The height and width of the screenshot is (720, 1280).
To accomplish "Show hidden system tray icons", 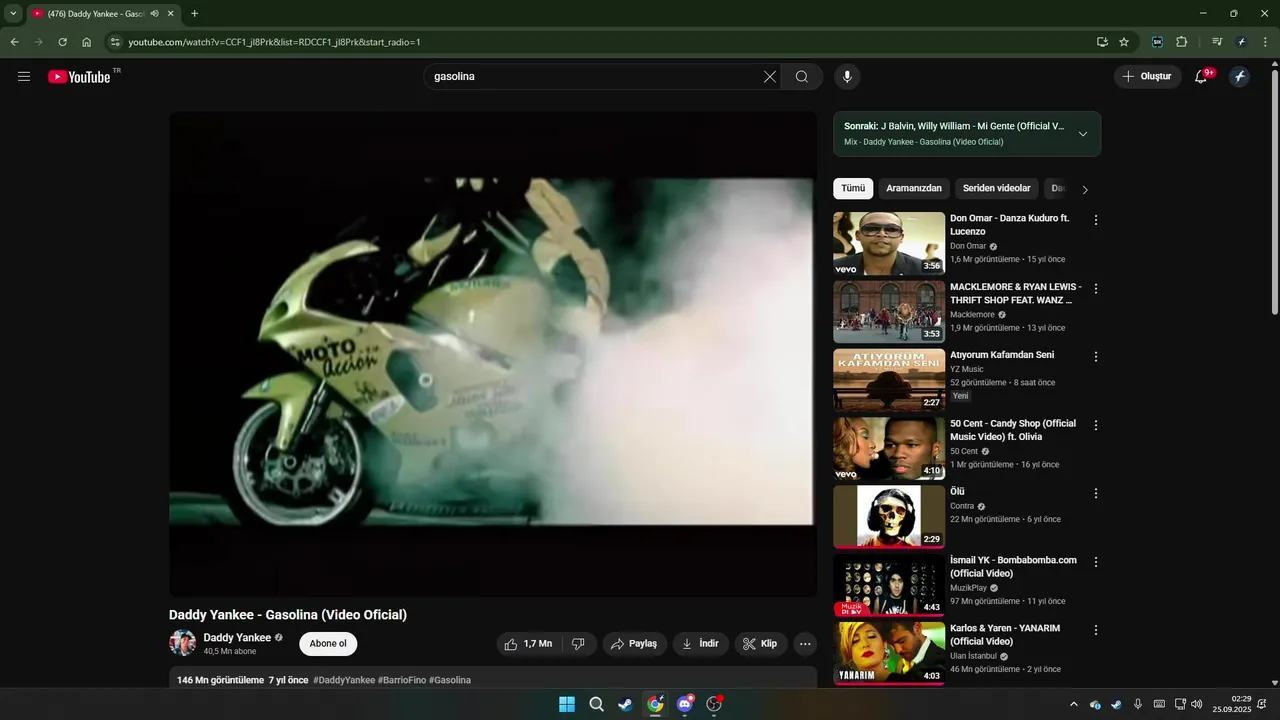I will point(1074,704).
